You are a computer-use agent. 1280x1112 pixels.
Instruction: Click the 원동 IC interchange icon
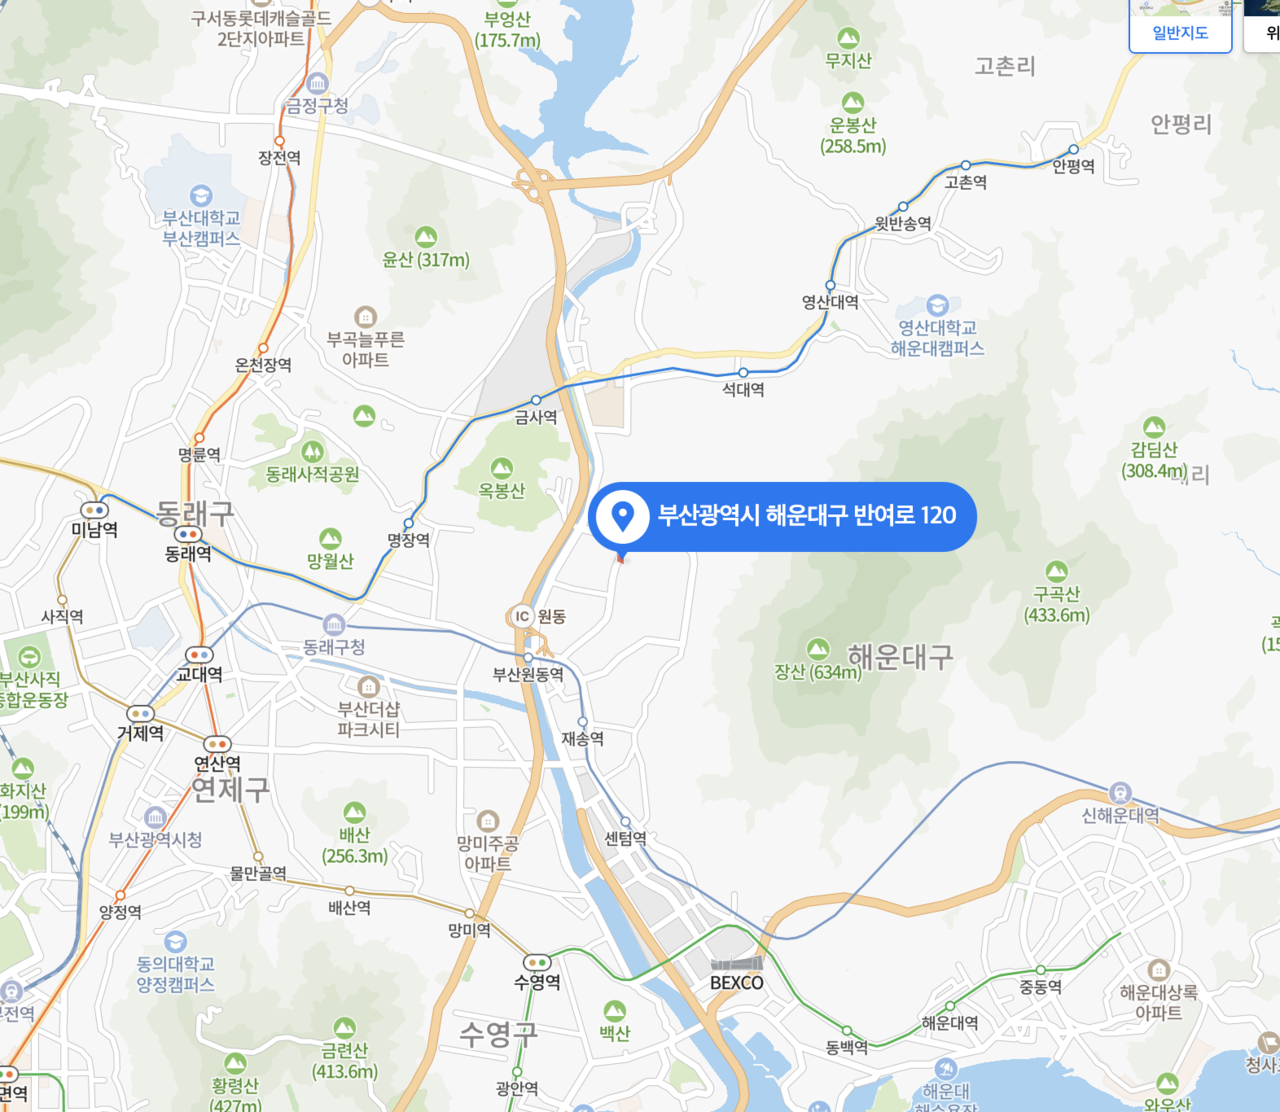tap(521, 616)
